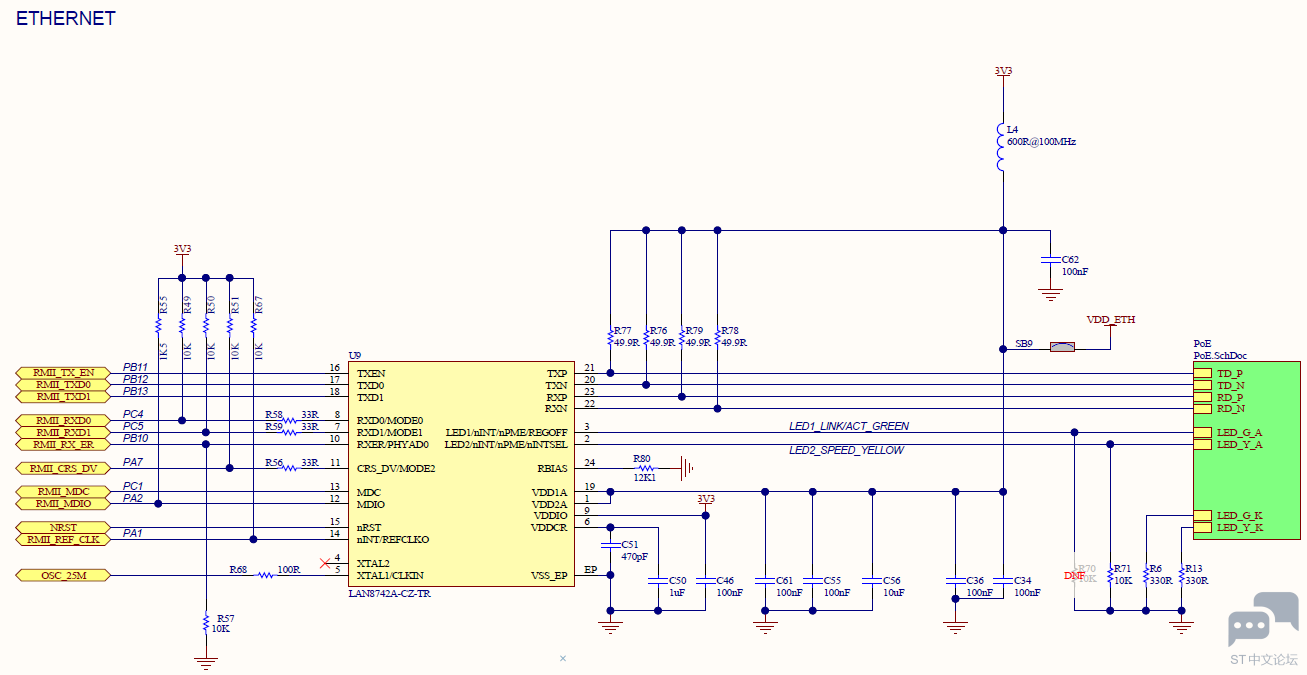Select the RMII_RXD1 port

pyautogui.click(x=63, y=433)
